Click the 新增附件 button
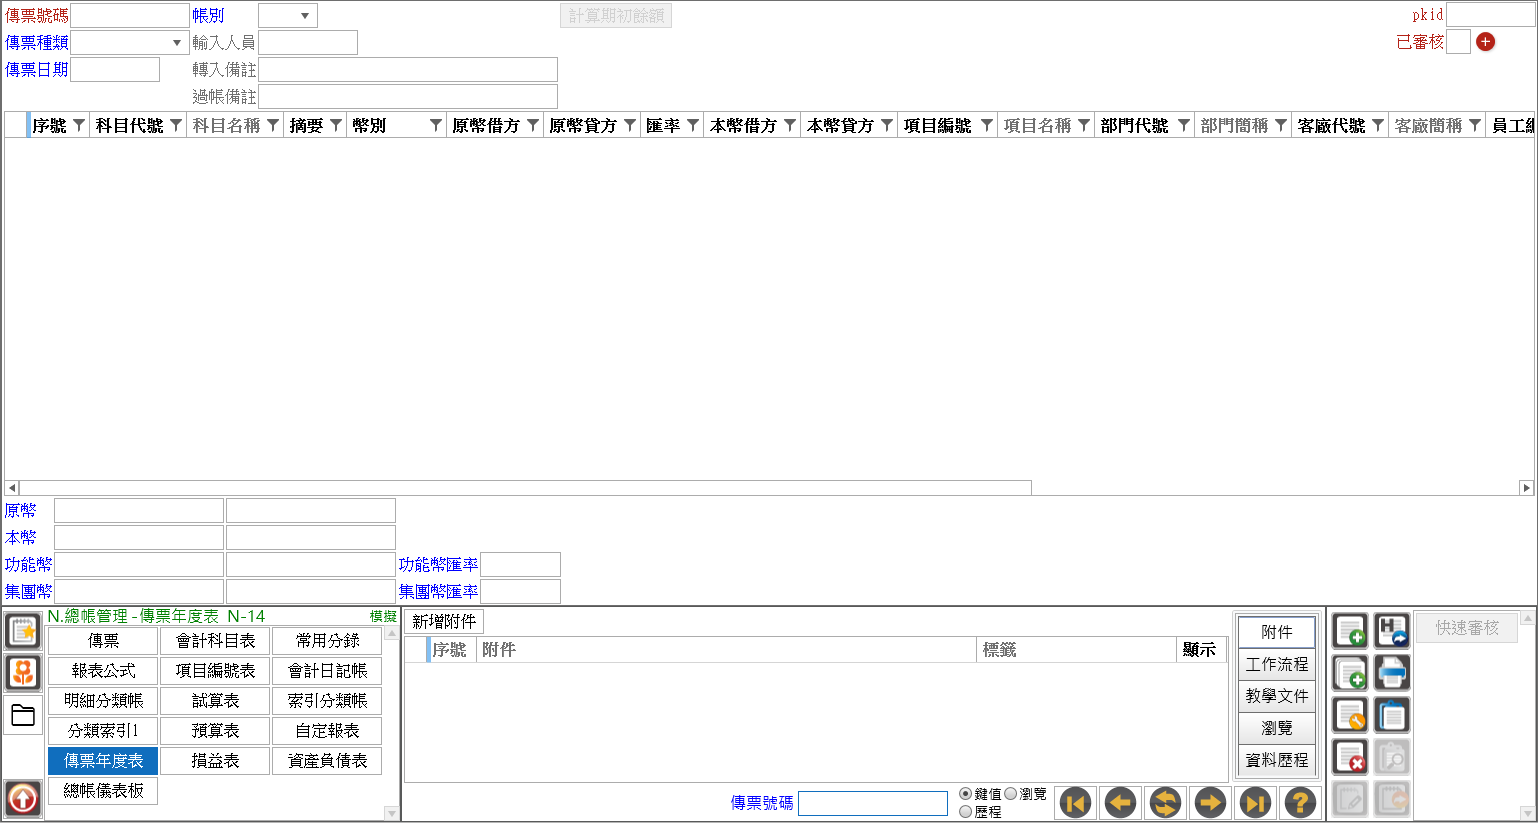The height and width of the screenshot is (823, 1538). 444,622
